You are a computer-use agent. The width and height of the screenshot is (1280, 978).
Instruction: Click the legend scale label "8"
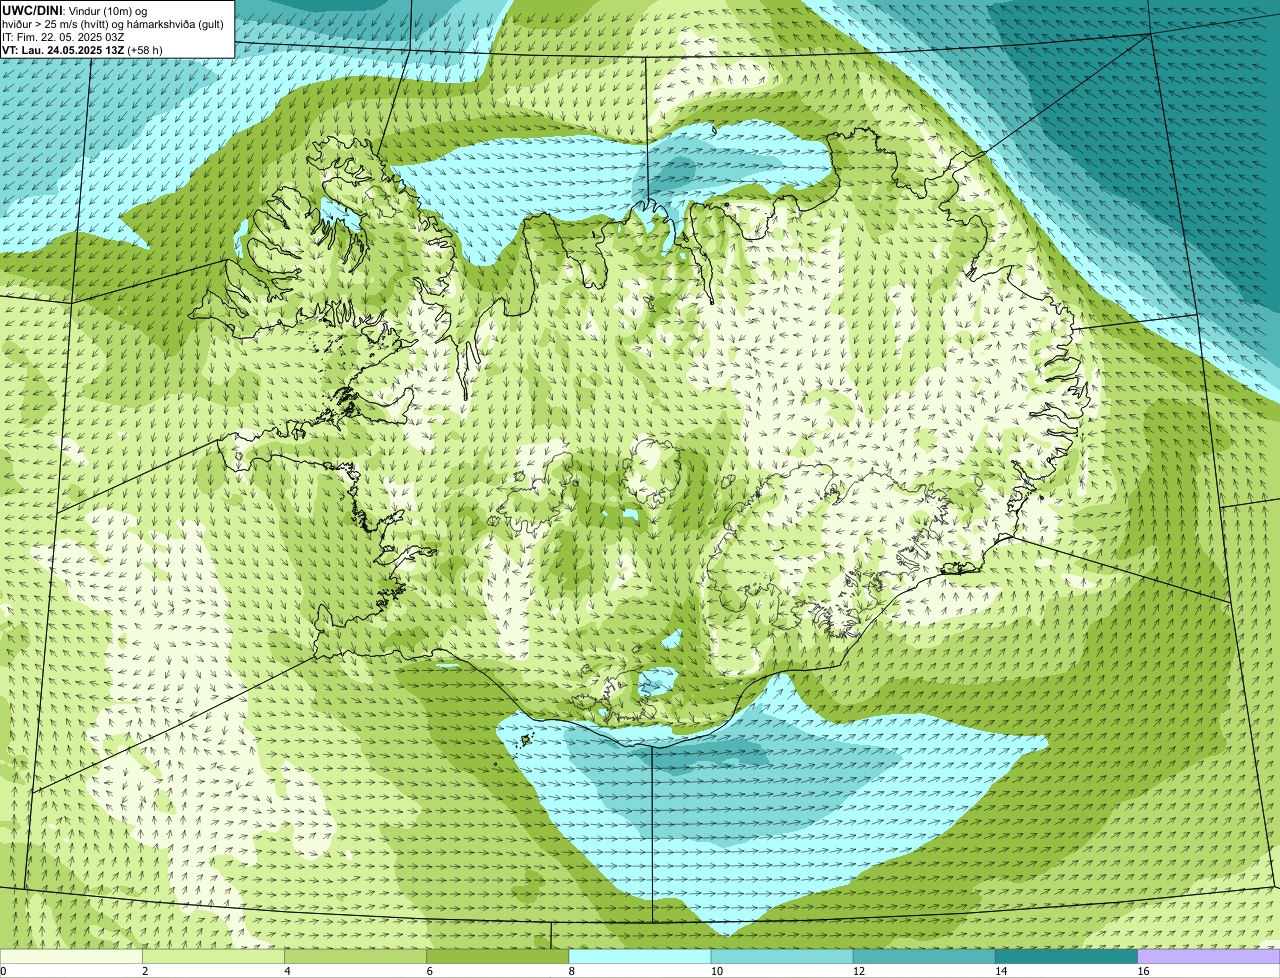pos(572,971)
